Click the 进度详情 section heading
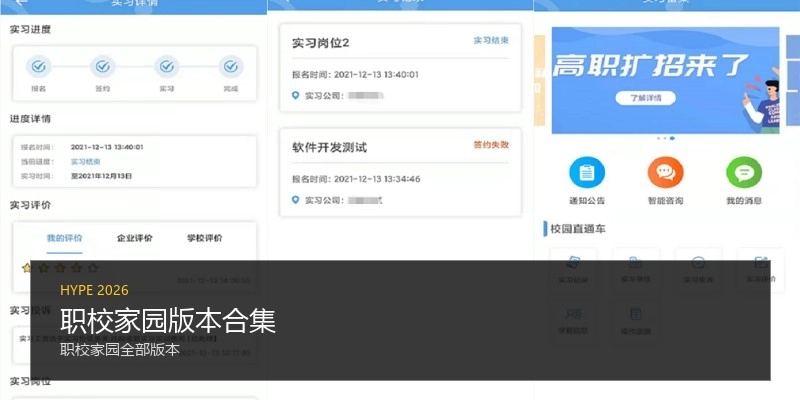 click(31, 119)
